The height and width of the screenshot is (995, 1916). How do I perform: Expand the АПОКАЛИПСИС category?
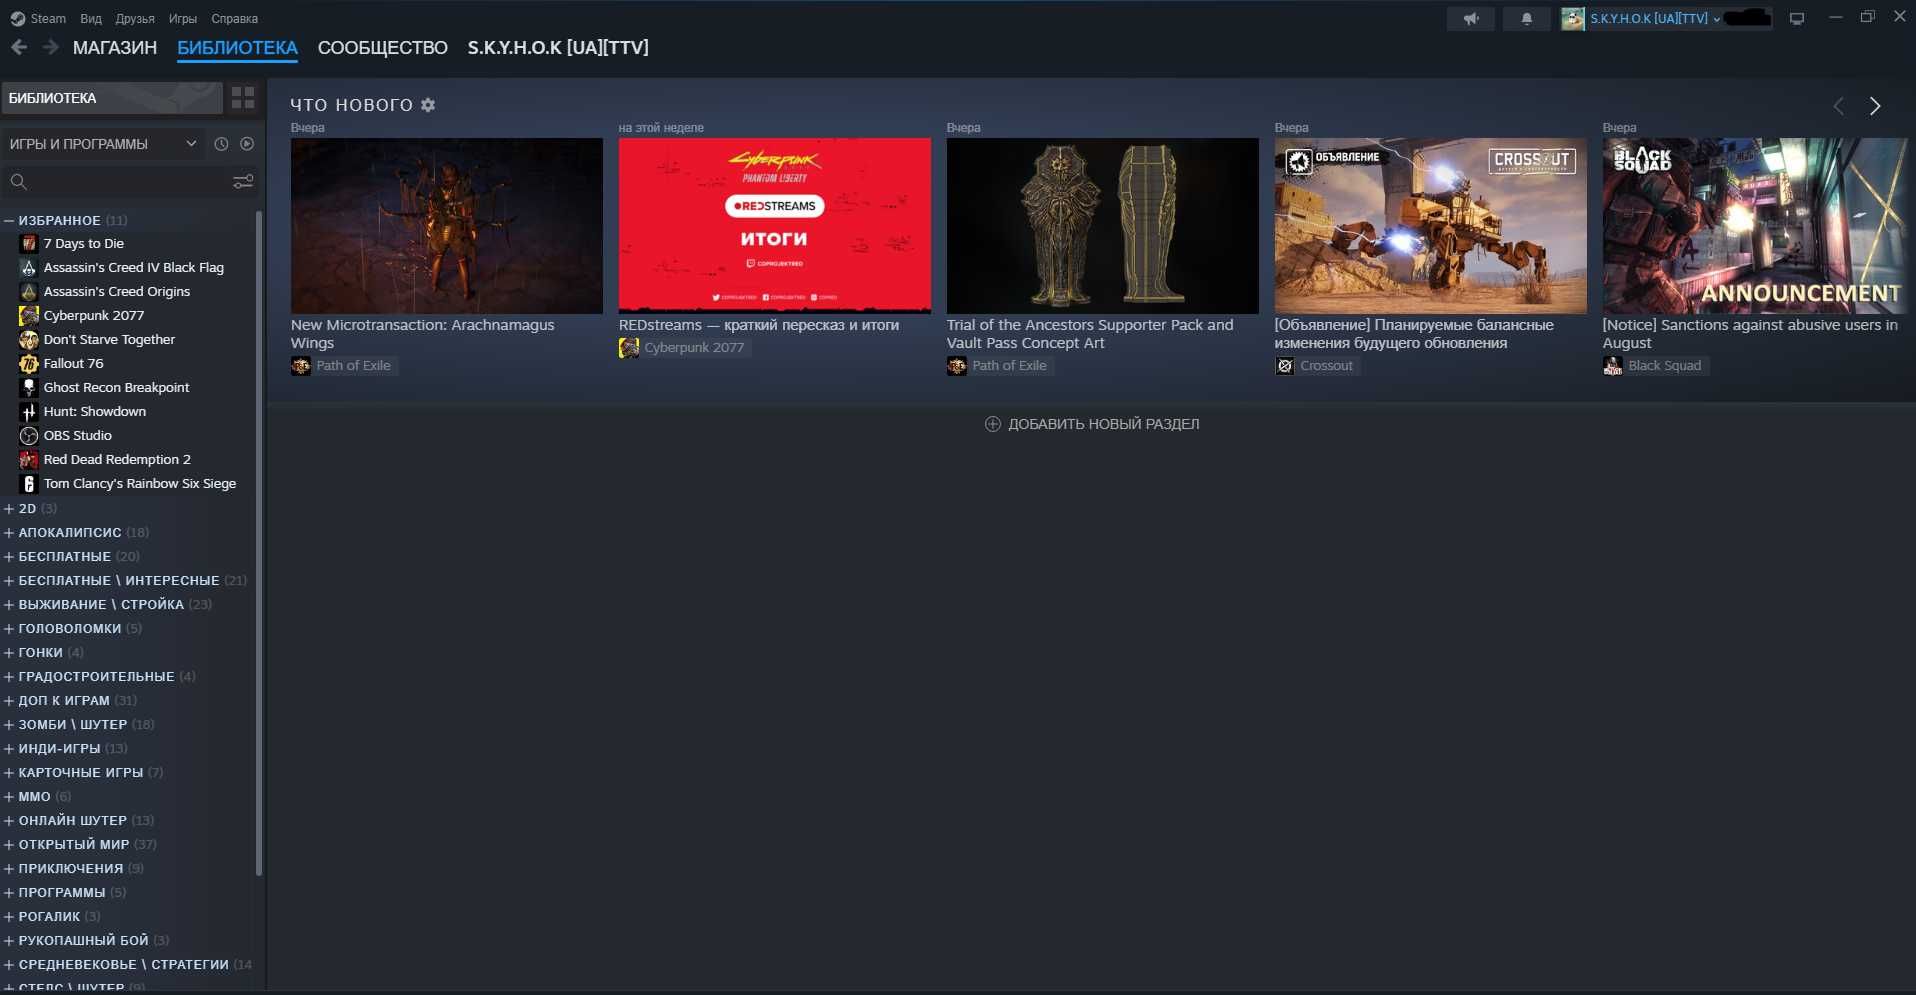tap(9, 532)
